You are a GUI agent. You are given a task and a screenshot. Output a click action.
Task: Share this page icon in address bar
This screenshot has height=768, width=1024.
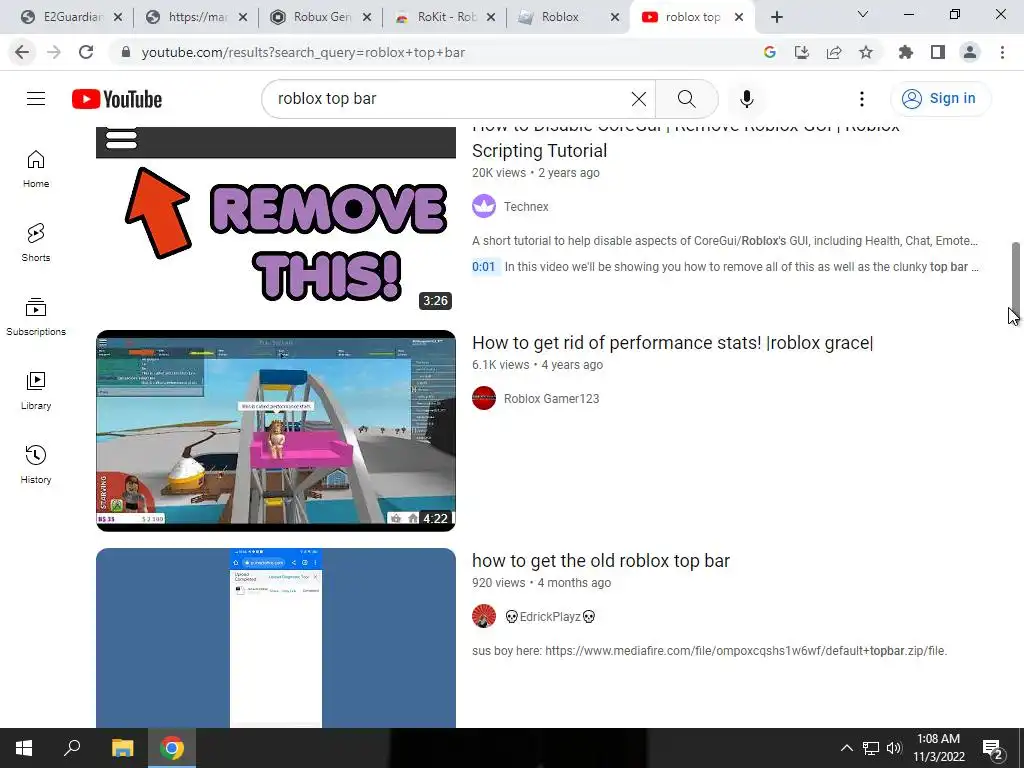coord(834,52)
